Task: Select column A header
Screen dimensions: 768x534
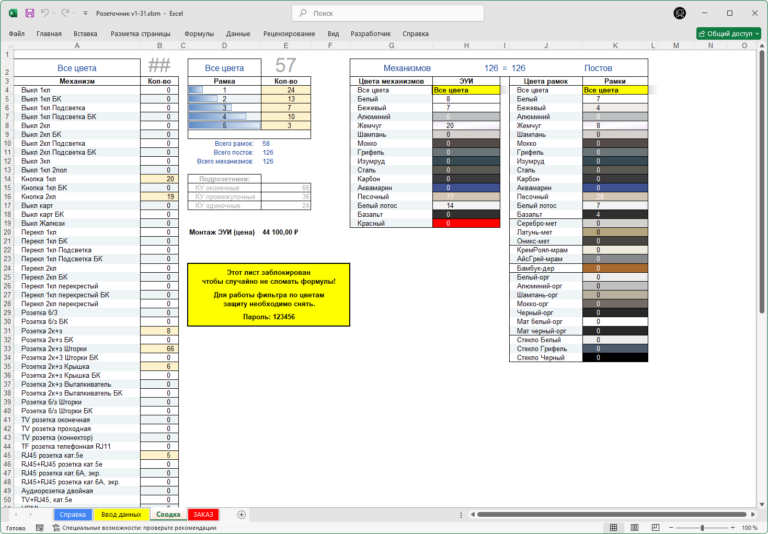Action: [77, 46]
